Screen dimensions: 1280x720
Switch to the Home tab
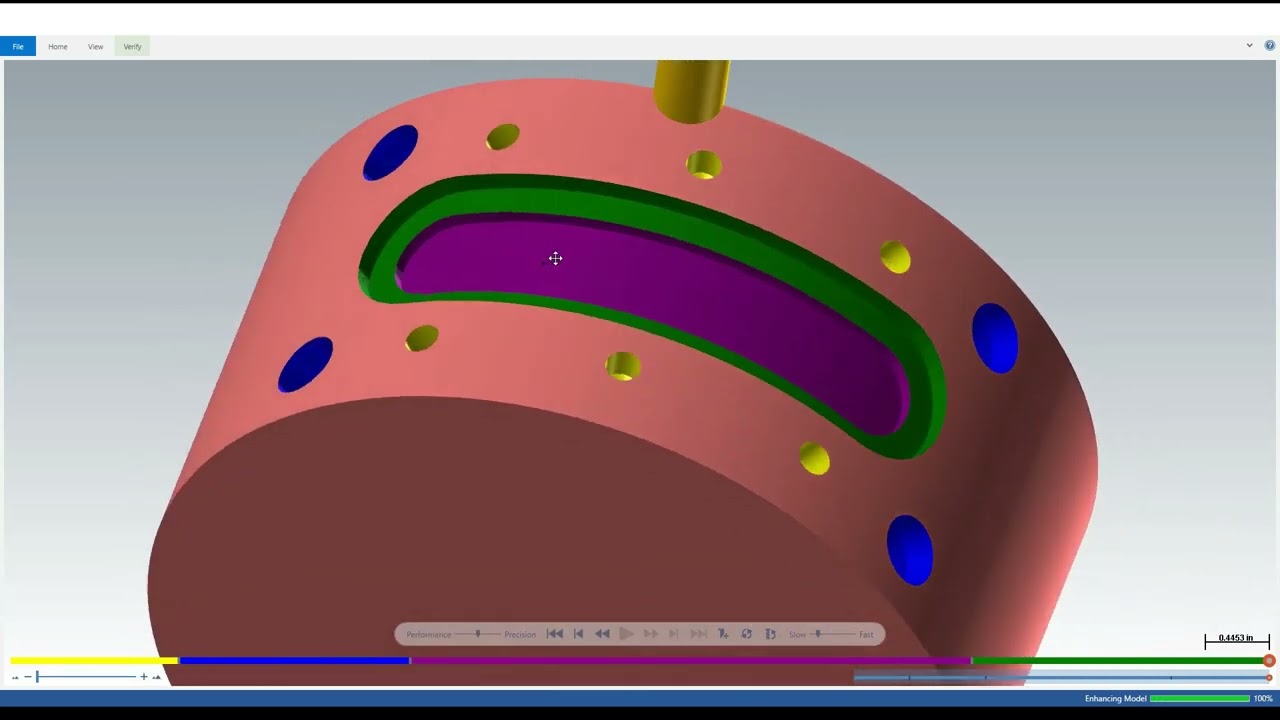point(58,46)
